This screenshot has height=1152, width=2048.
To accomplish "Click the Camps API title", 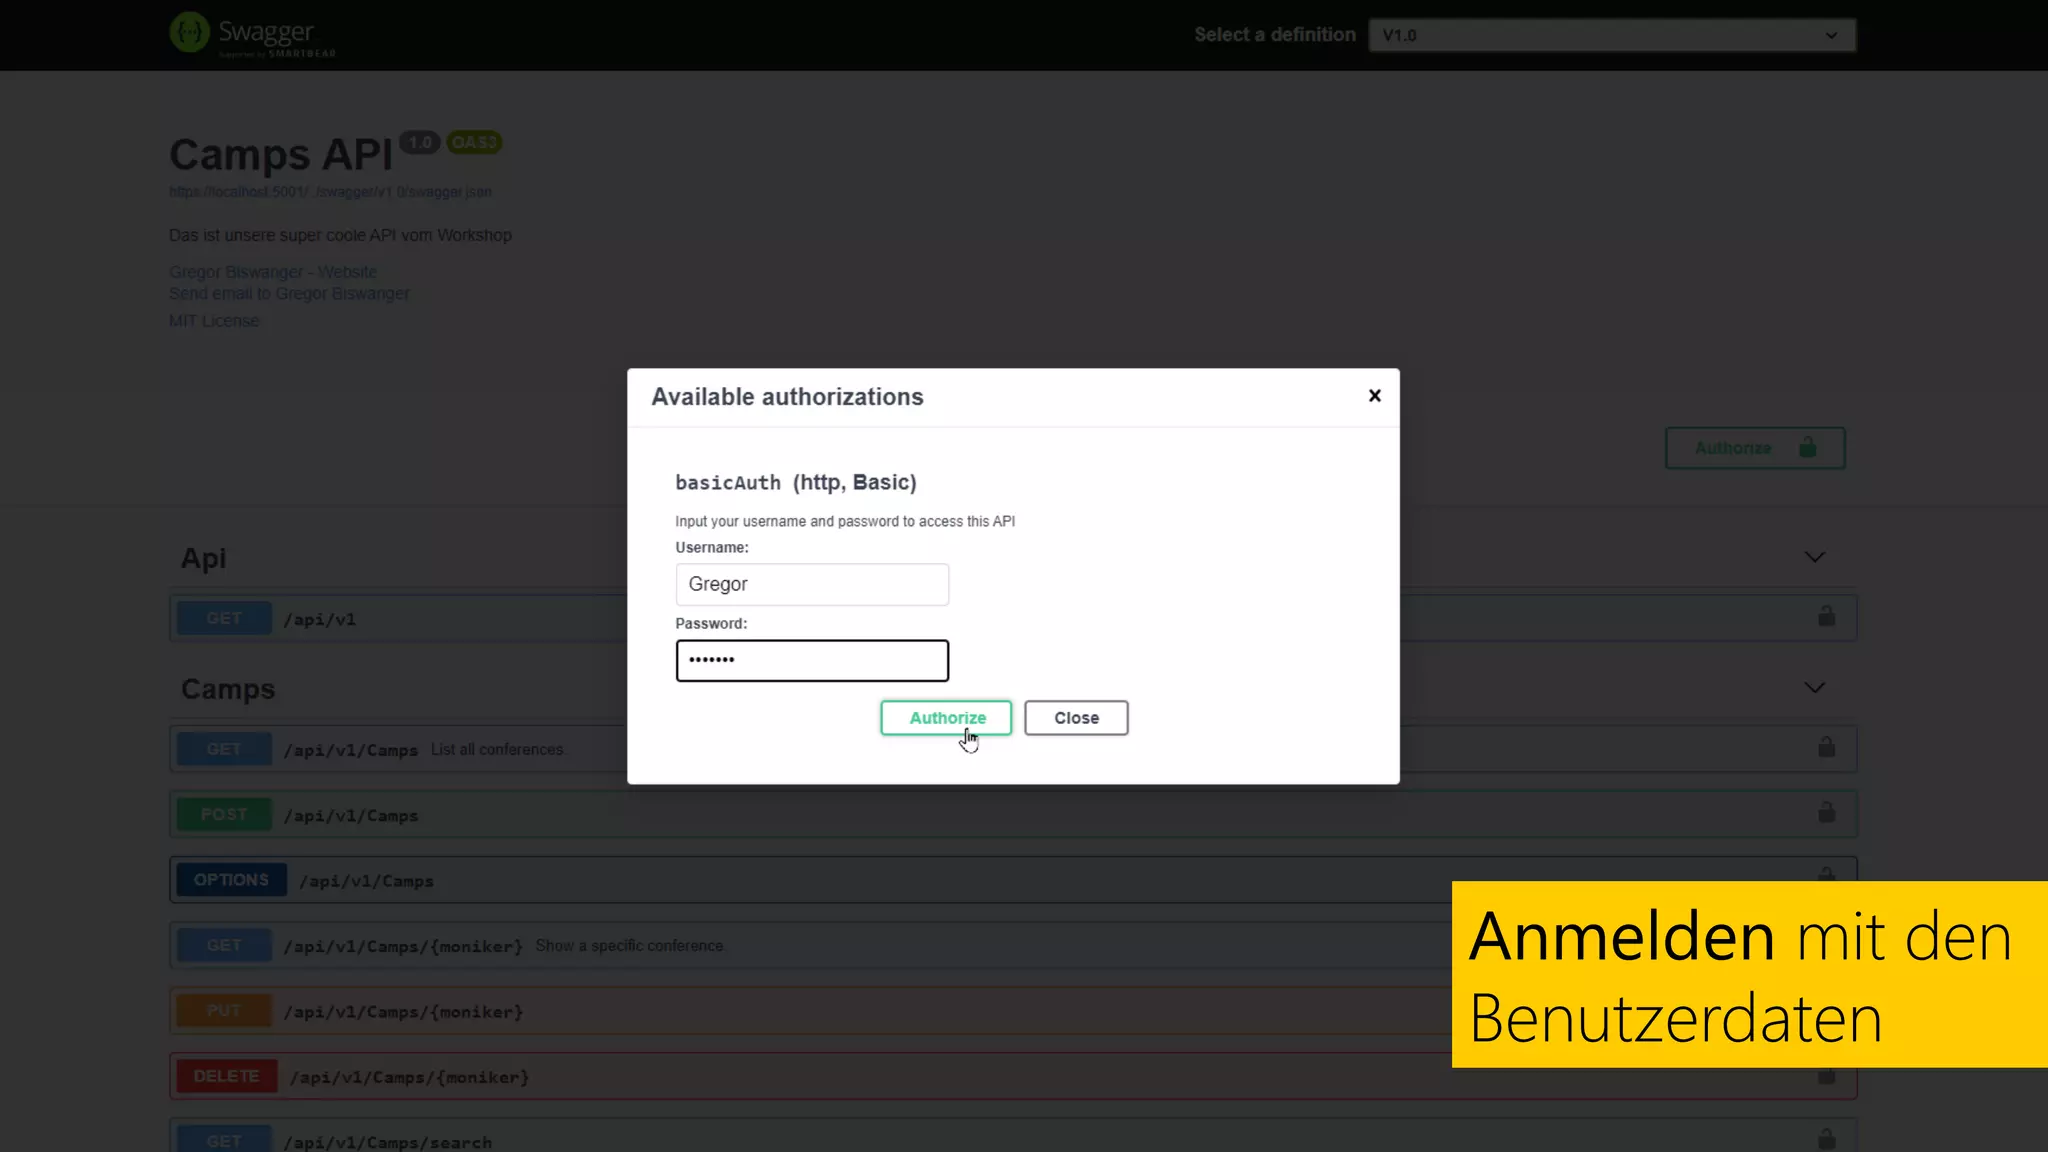I will coord(281,155).
